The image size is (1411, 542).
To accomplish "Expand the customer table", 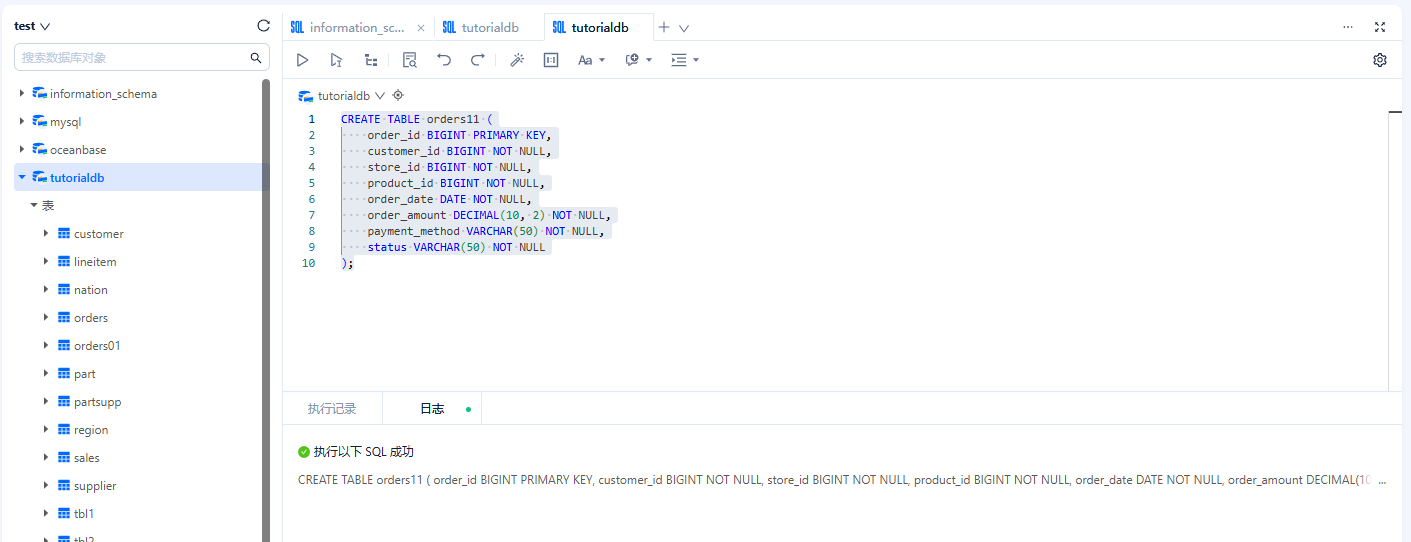I will tap(46, 233).
